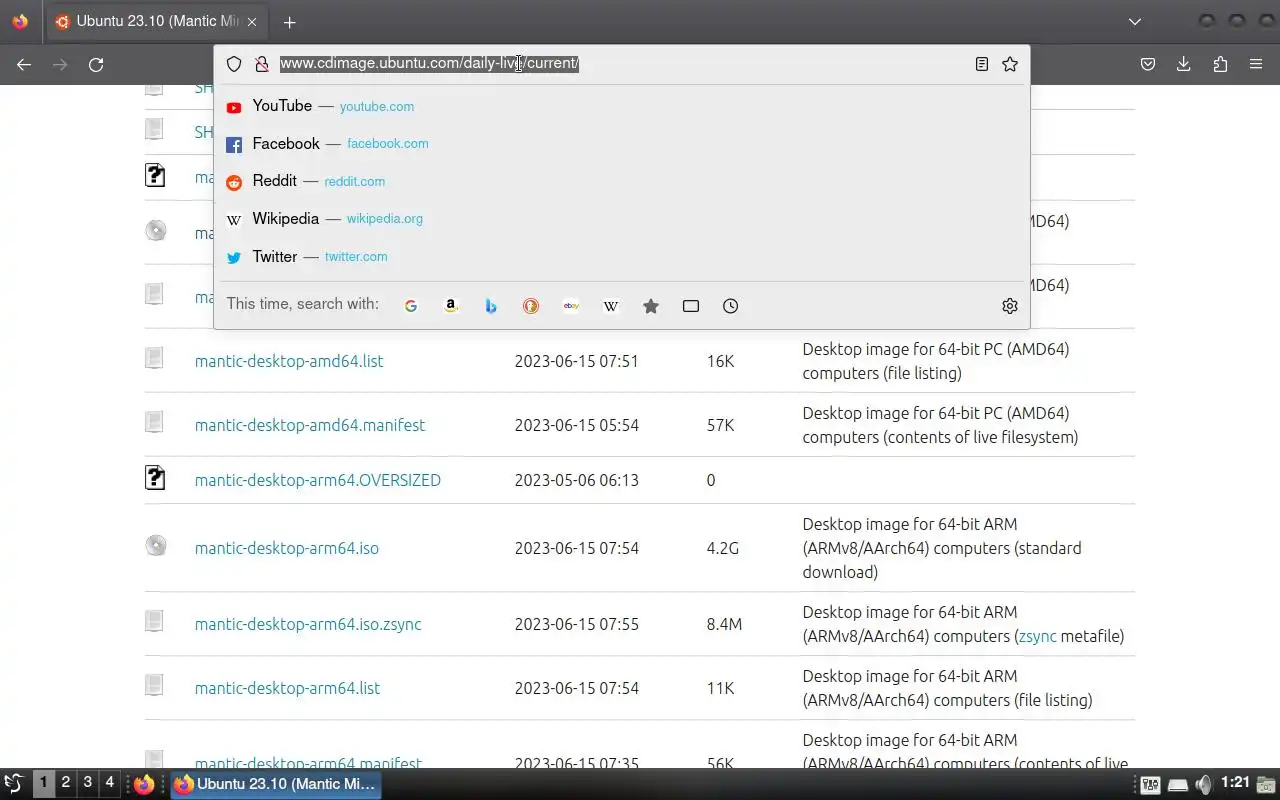Screen dimensions: 1280x800
Task: Choose Facebook suggestion in dropdown
Action: point(622,144)
